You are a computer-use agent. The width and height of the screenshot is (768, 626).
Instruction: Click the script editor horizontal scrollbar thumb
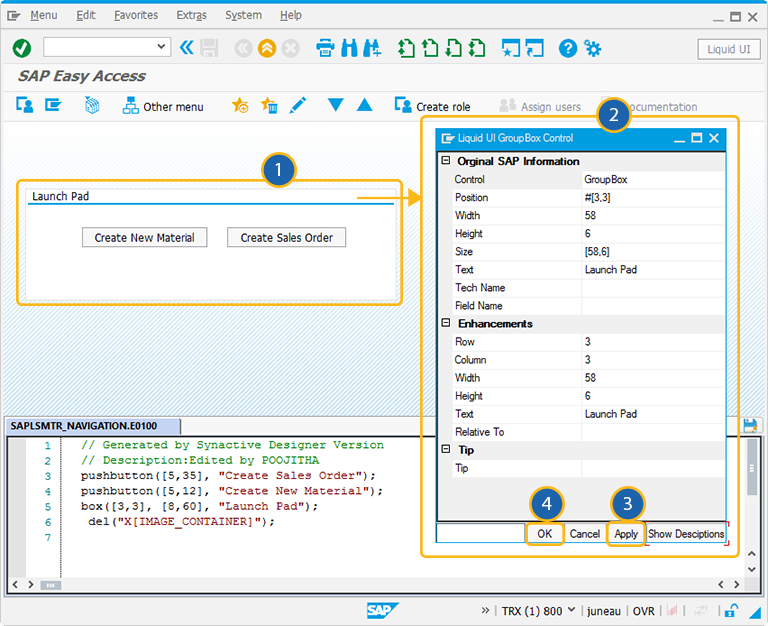(x=50, y=585)
